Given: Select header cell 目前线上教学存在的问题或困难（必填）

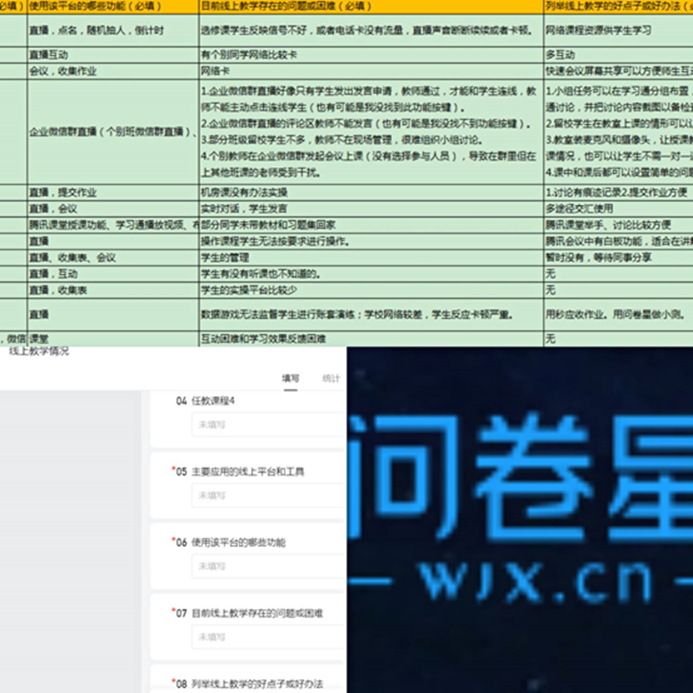Looking at the screenshot, I should tap(371, 7).
